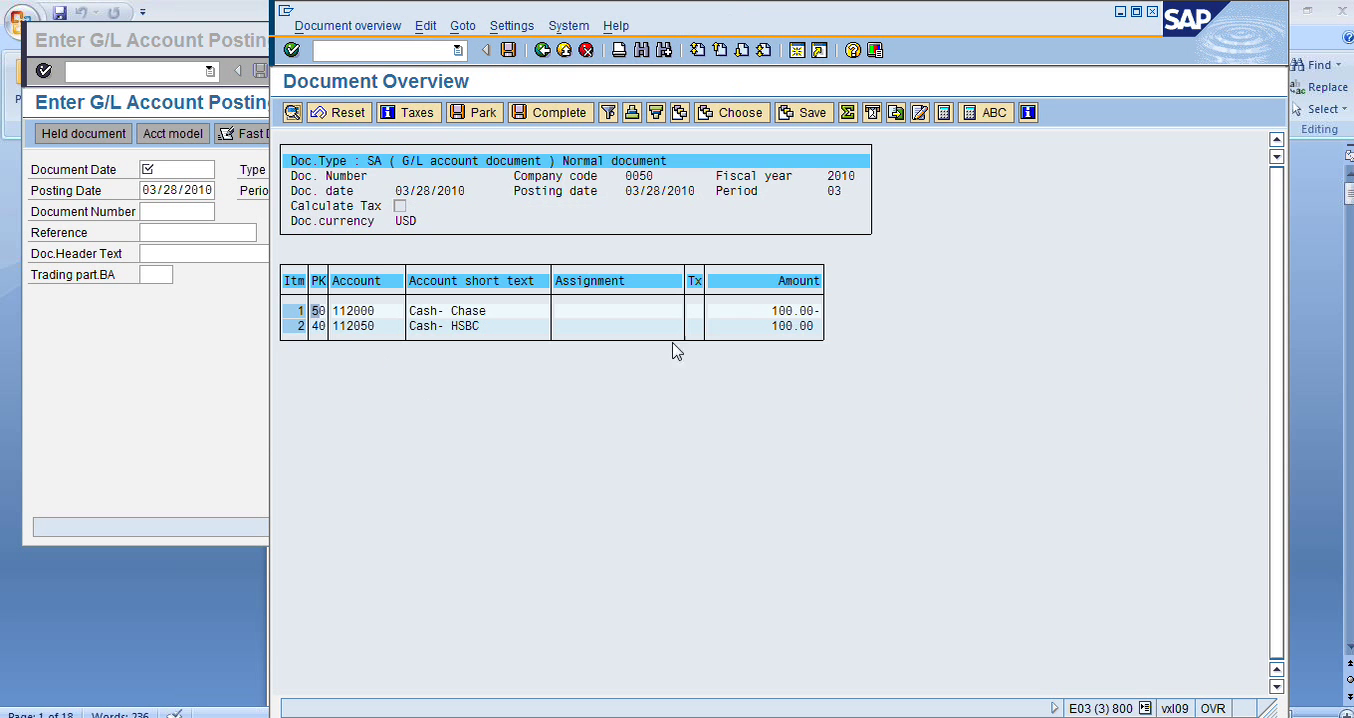Open the Help question-mark icon
Screen dimensions: 1354x718
pos(852,50)
